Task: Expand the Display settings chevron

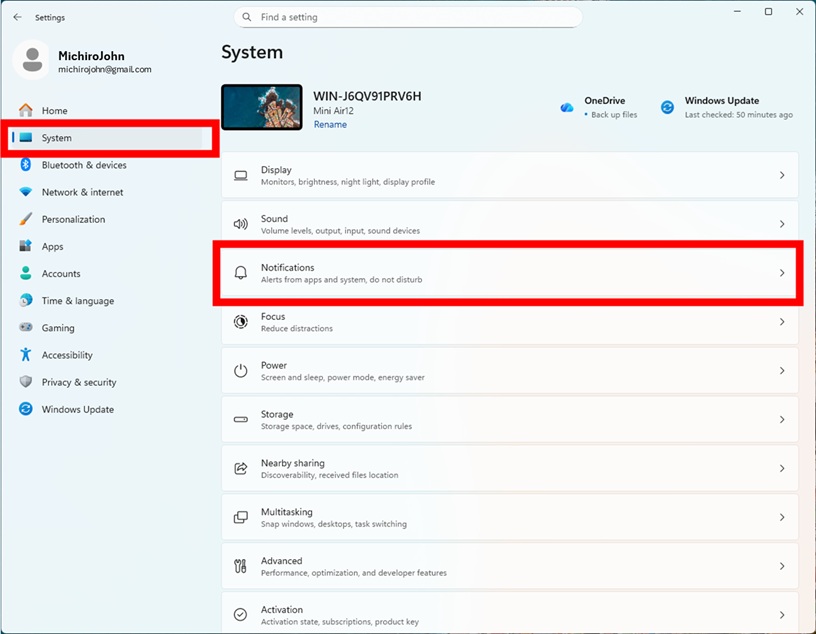Action: 782,176
